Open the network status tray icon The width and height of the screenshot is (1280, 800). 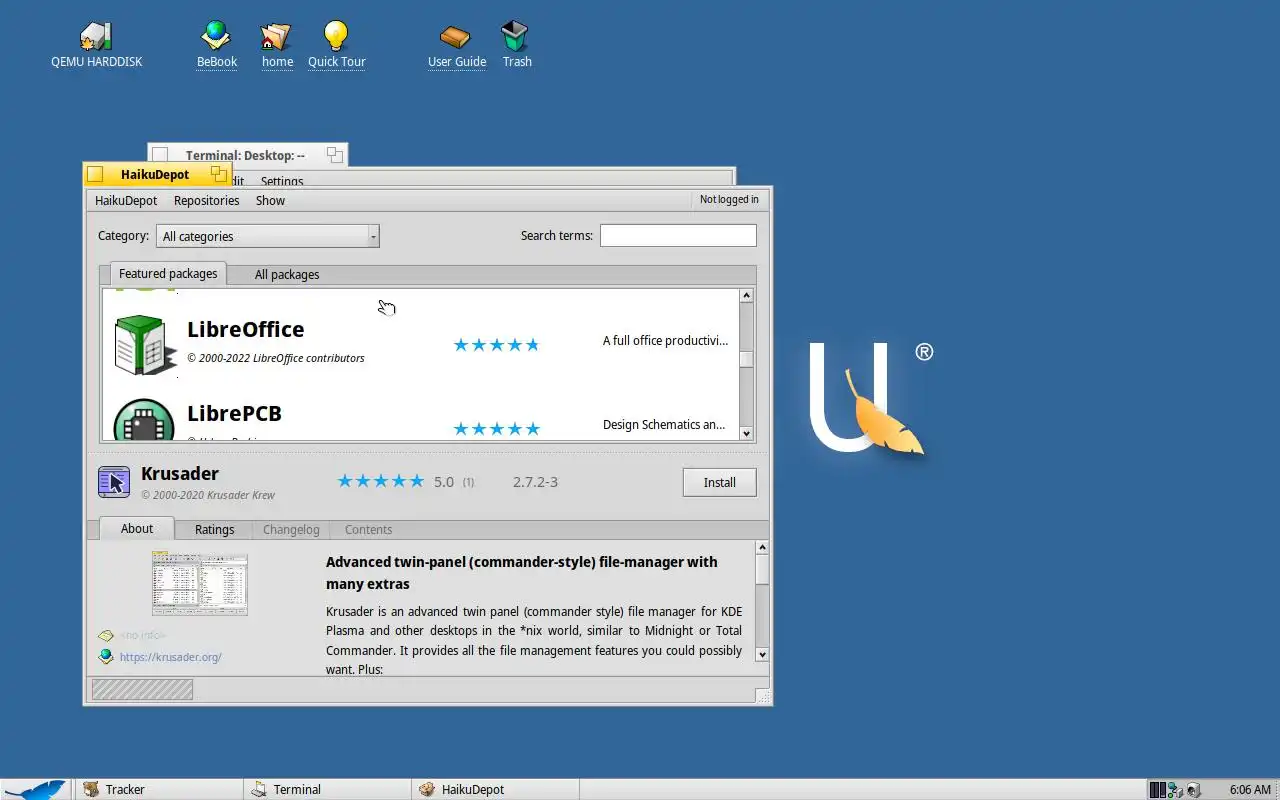1175,789
